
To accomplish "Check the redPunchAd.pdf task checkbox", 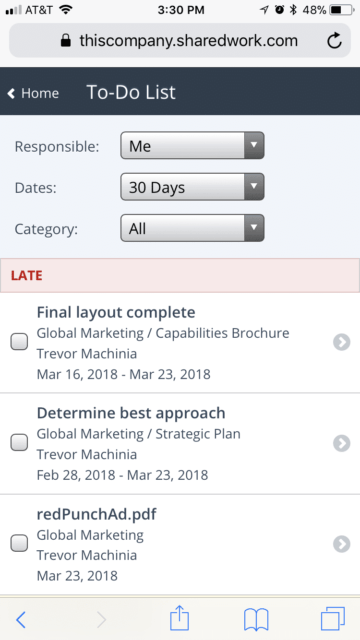I will (19, 543).
